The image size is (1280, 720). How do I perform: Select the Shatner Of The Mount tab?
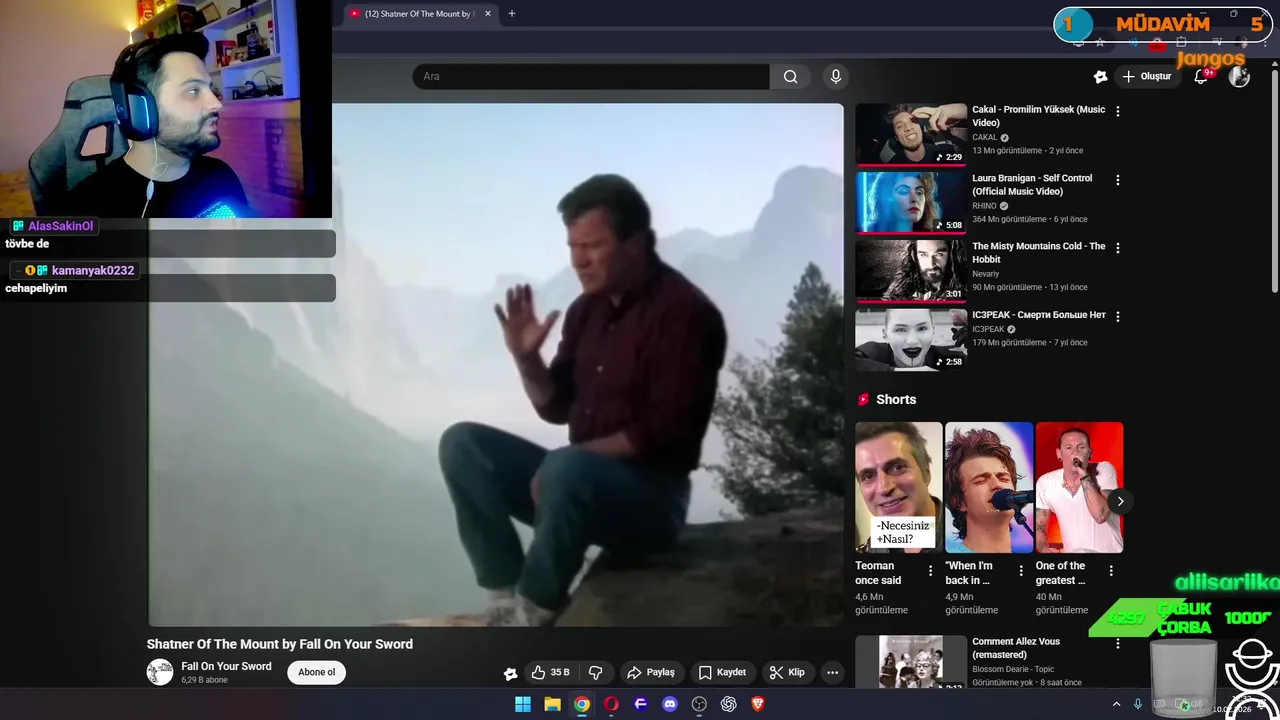[x=419, y=14]
